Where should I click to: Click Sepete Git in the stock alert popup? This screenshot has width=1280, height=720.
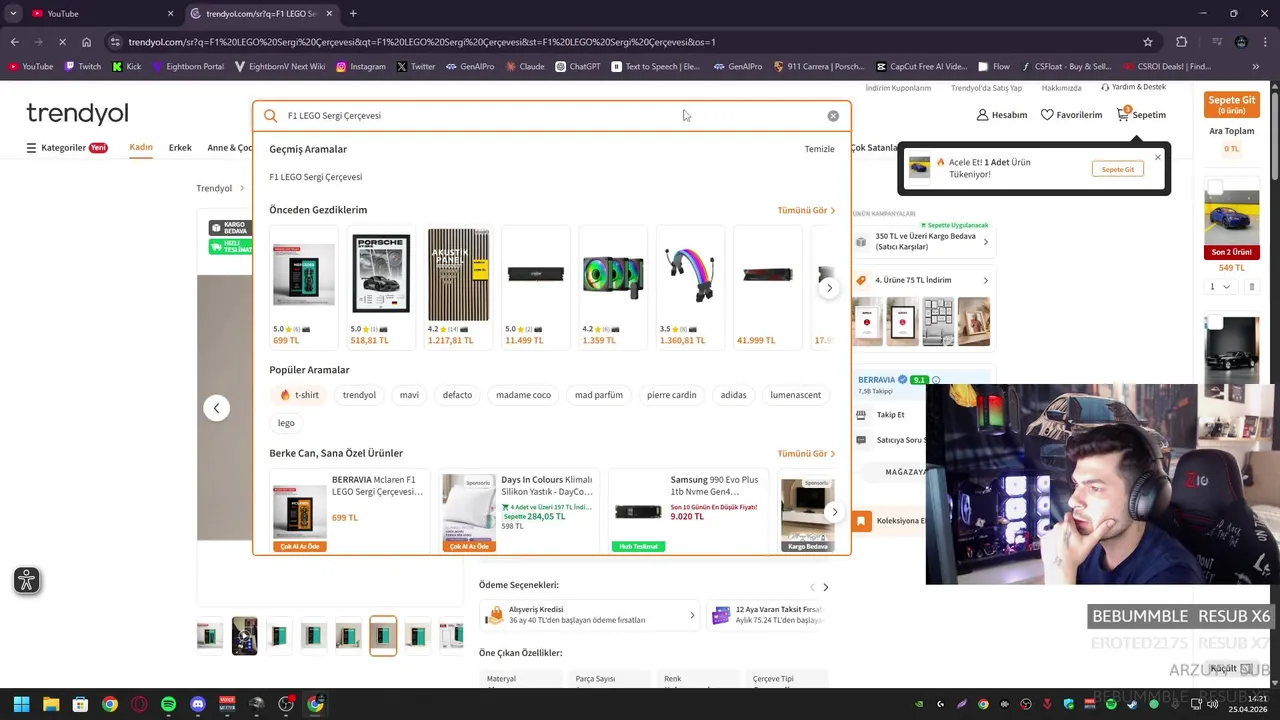point(1117,169)
